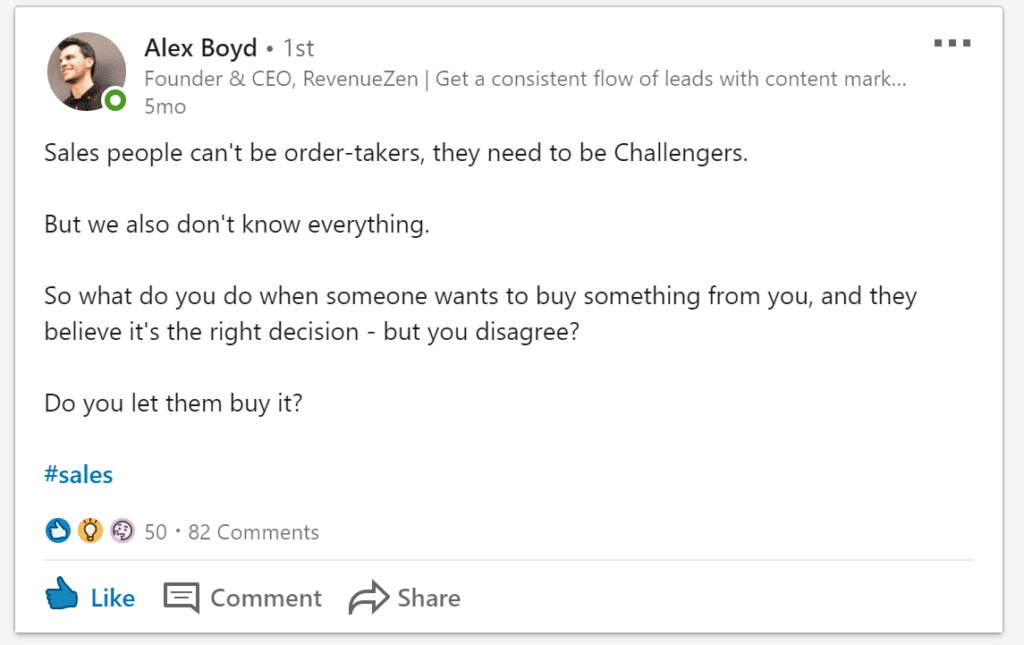Click the Share arrow icon
The image size is (1024, 645).
(x=367, y=598)
